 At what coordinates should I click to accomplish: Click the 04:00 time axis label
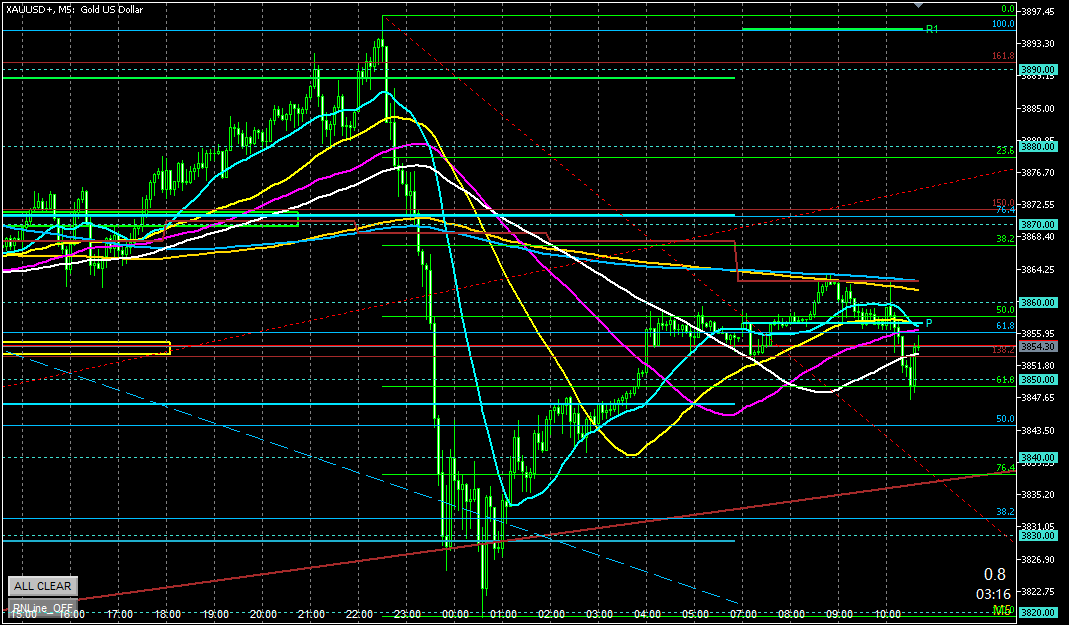[647, 614]
